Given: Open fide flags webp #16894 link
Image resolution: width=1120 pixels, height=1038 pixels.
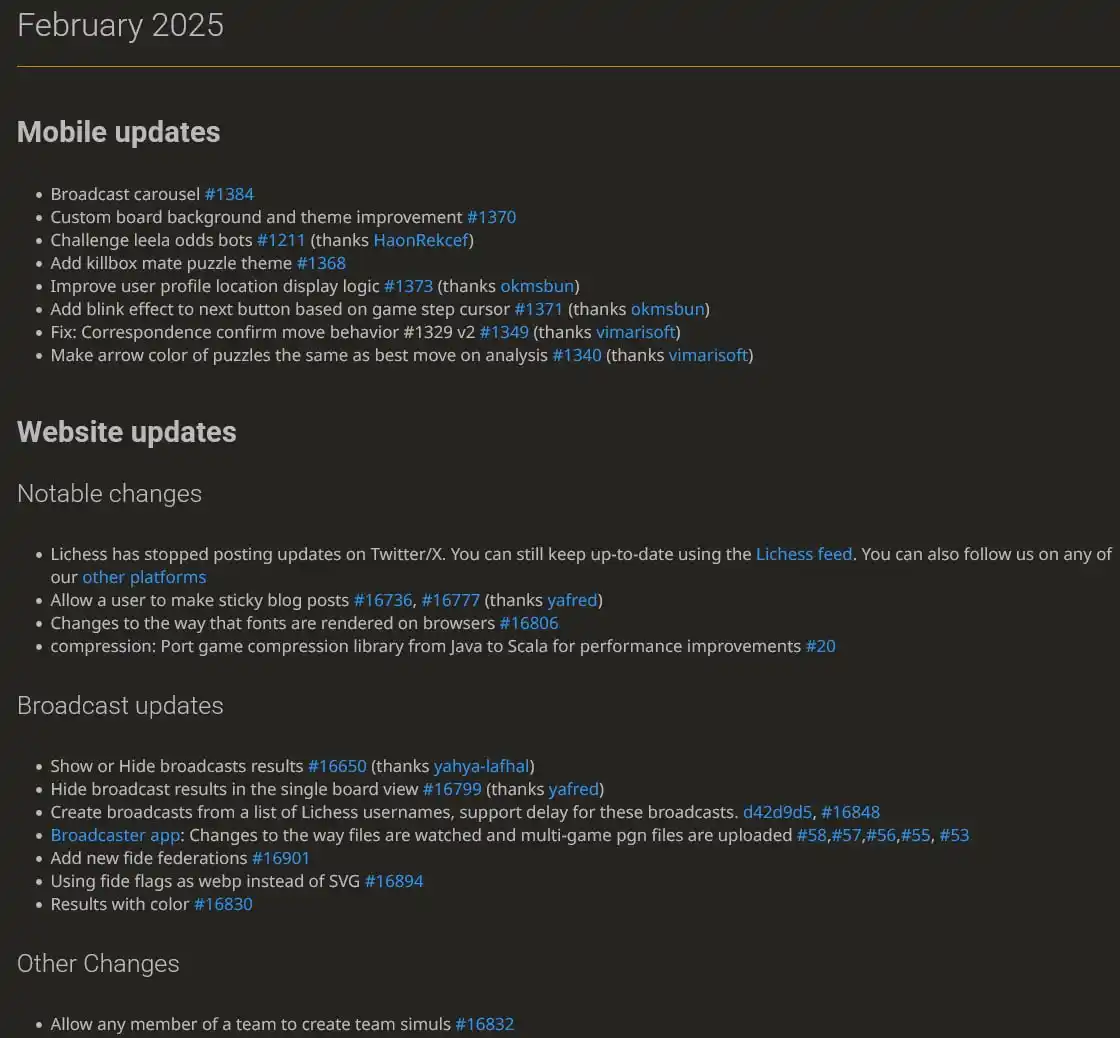Looking at the screenshot, I should click(394, 881).
